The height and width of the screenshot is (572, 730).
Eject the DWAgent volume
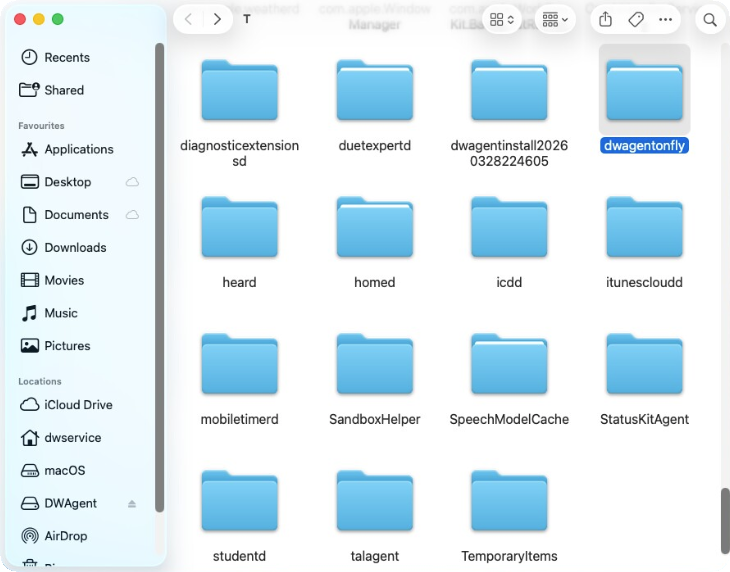tap(132, 504)
